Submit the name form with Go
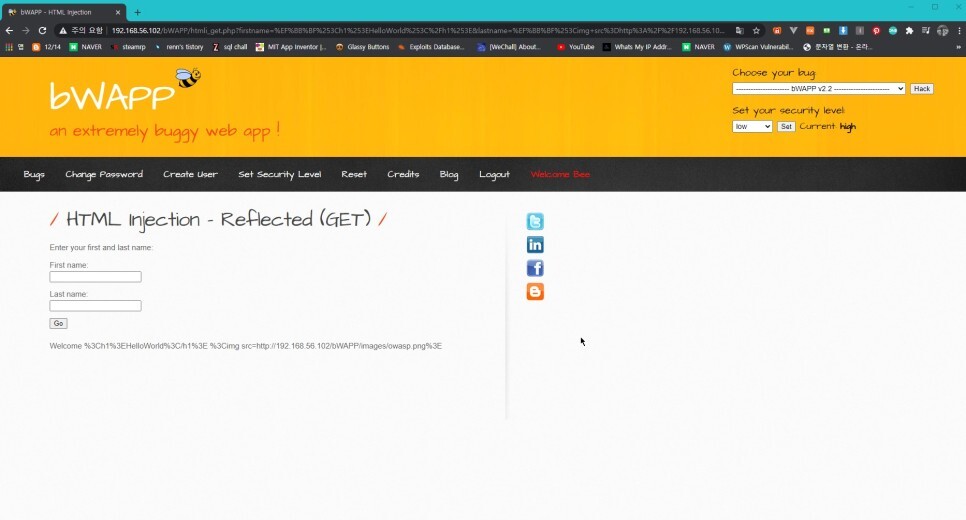 (58, 323)
